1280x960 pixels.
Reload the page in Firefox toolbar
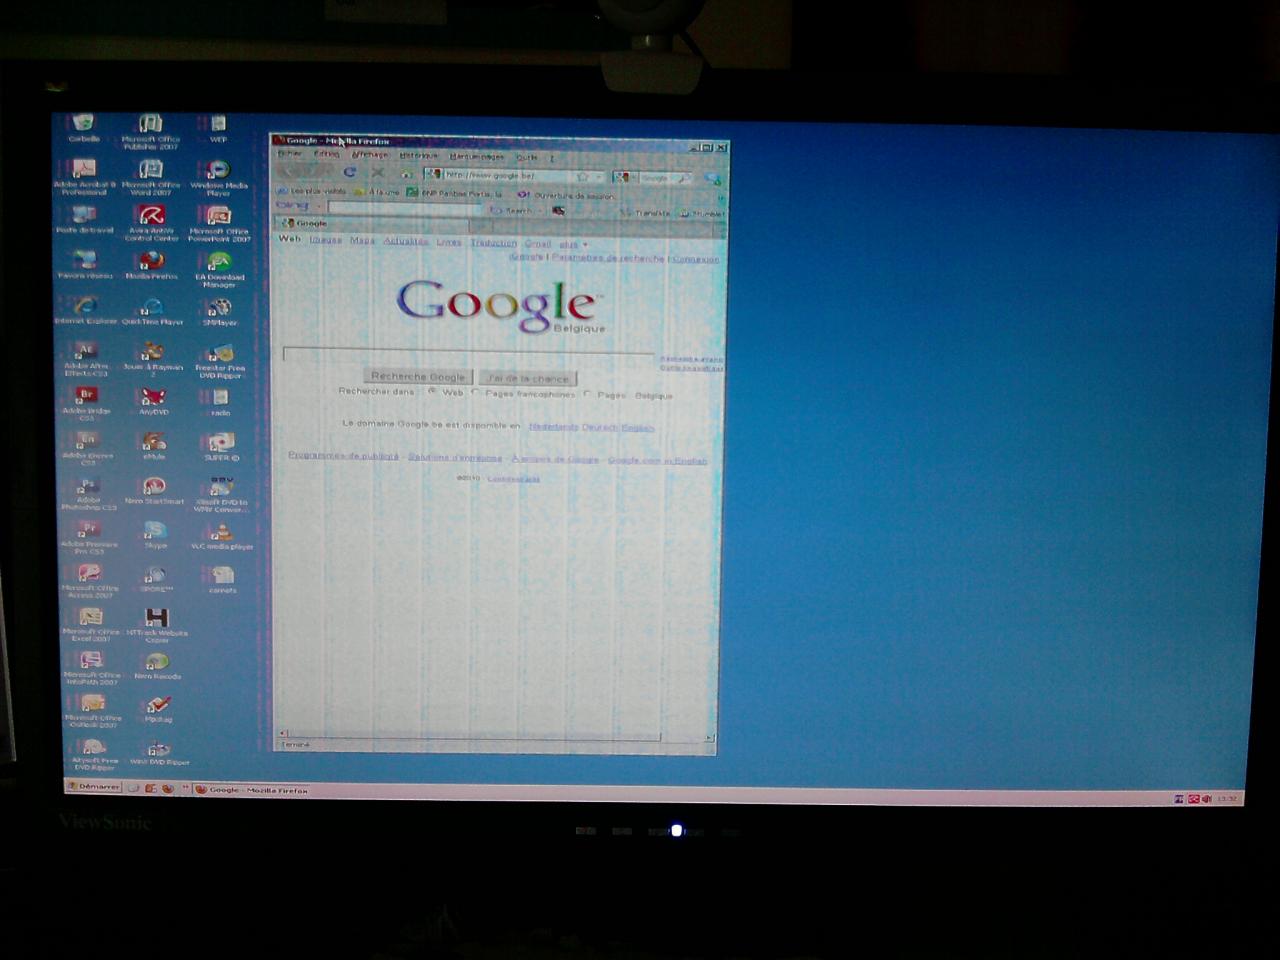(x=350, y=173)
